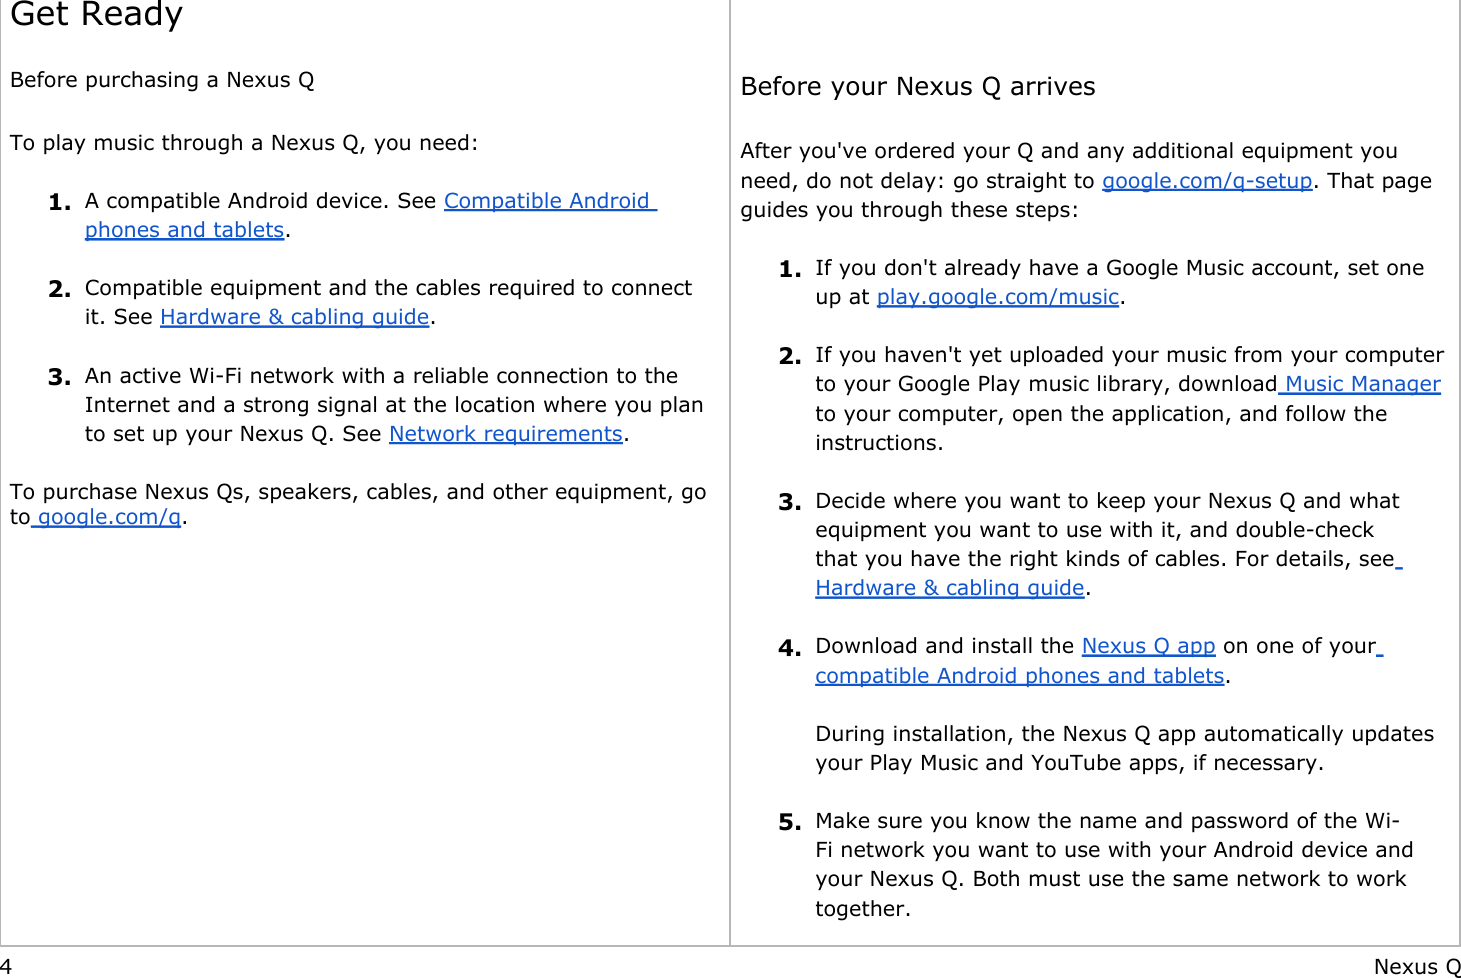Open the Music Manager download link

[x=1361, y=384]
